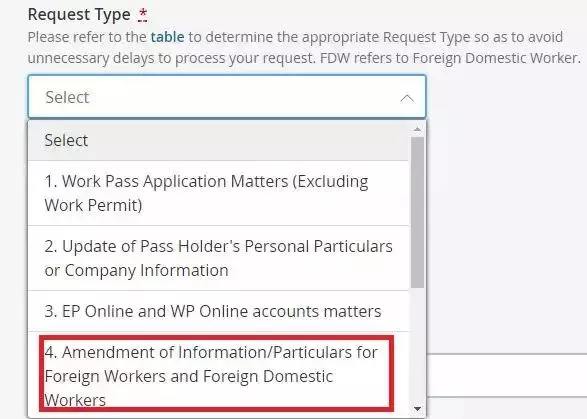
Task: Select '3. EP Online and WP Online accounts matters'
Action: pyautogui.click(x=218, y=311)
